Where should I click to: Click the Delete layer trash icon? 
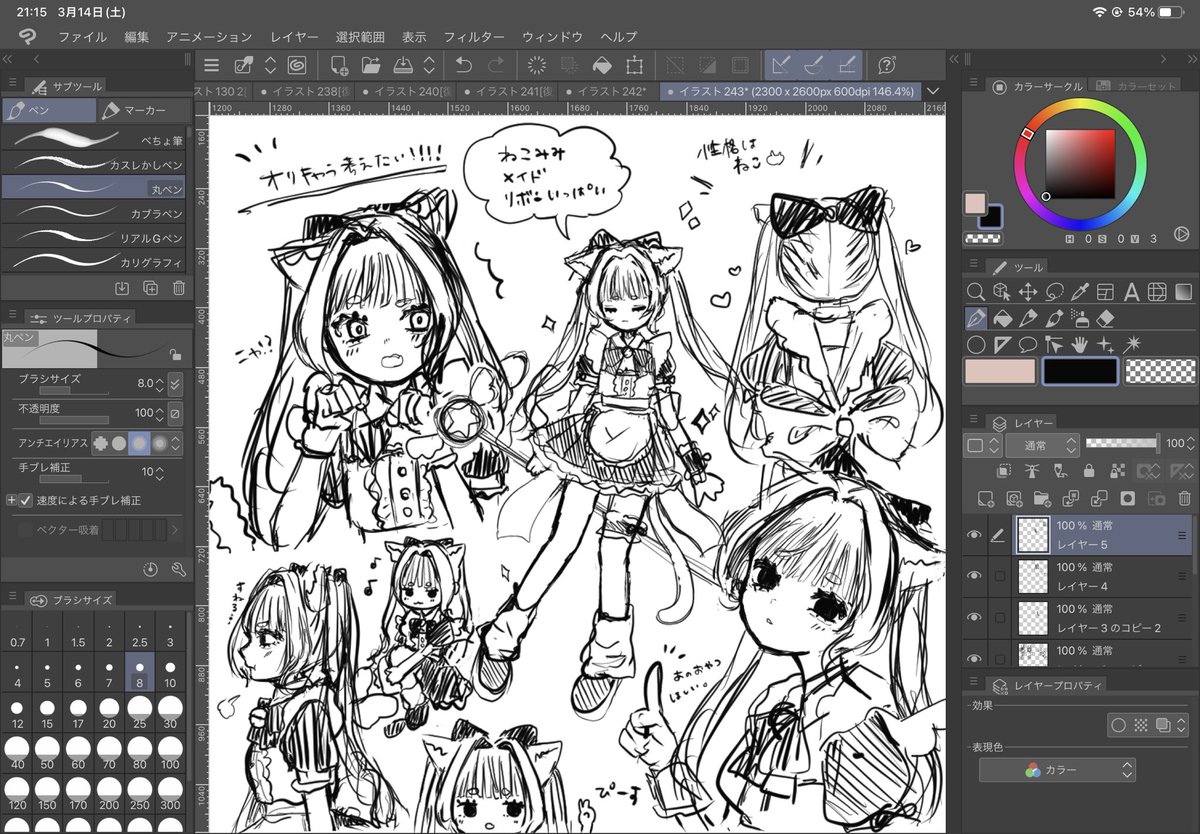(x=1185, y=498)
